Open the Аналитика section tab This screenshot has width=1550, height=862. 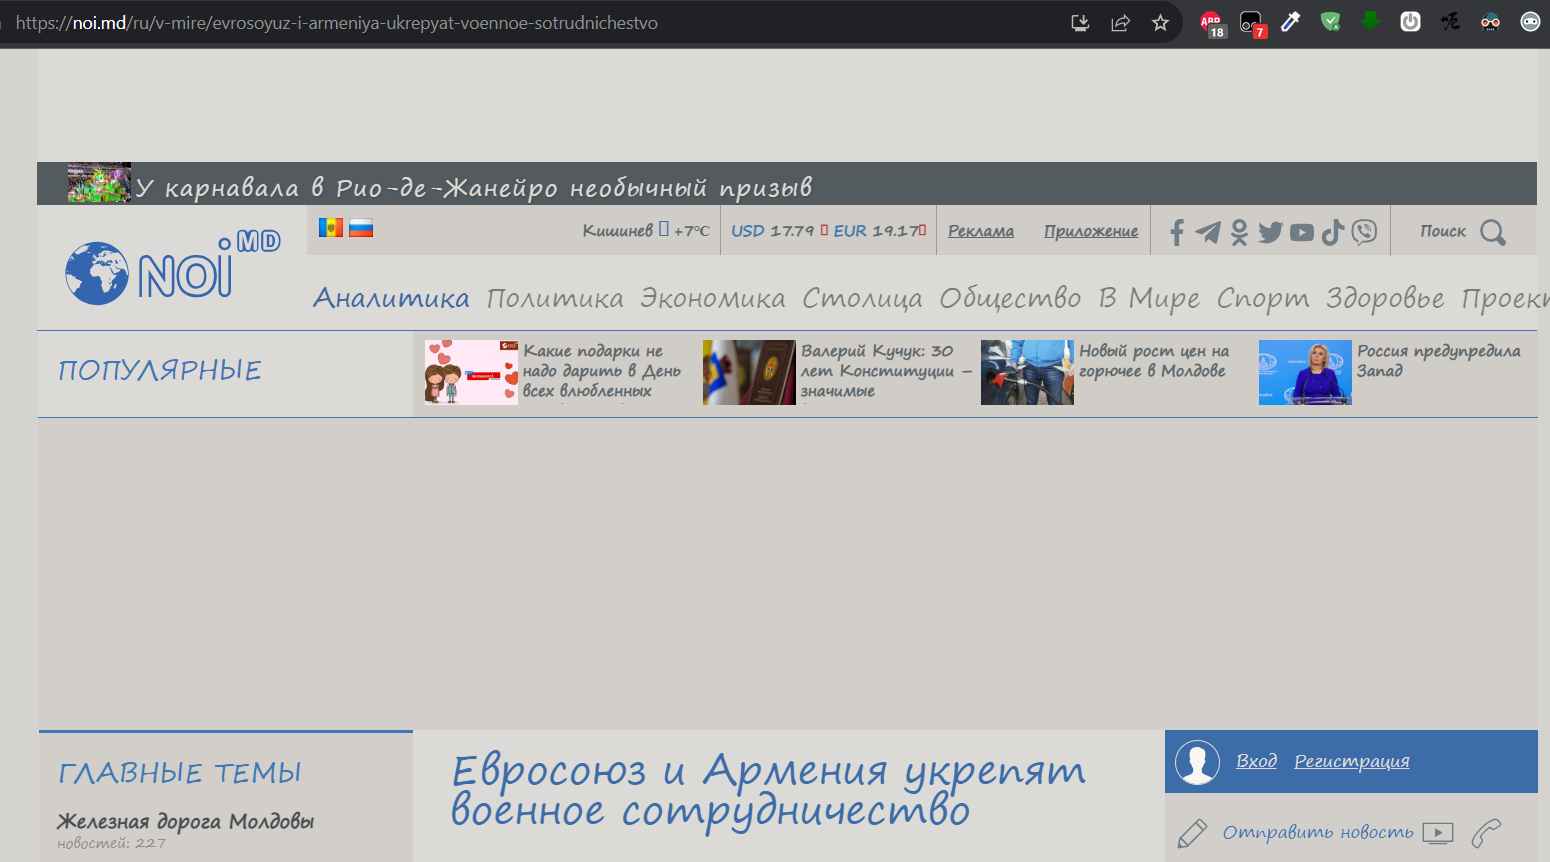391,297
